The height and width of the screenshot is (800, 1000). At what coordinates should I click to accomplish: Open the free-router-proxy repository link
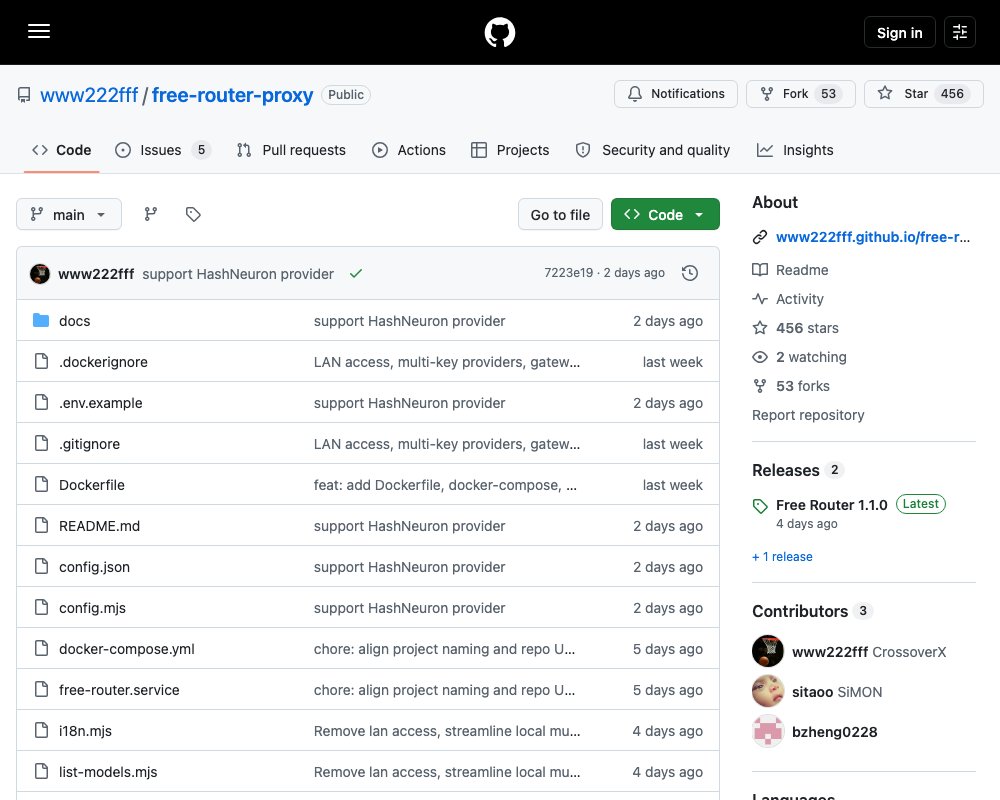pos(232,95)
